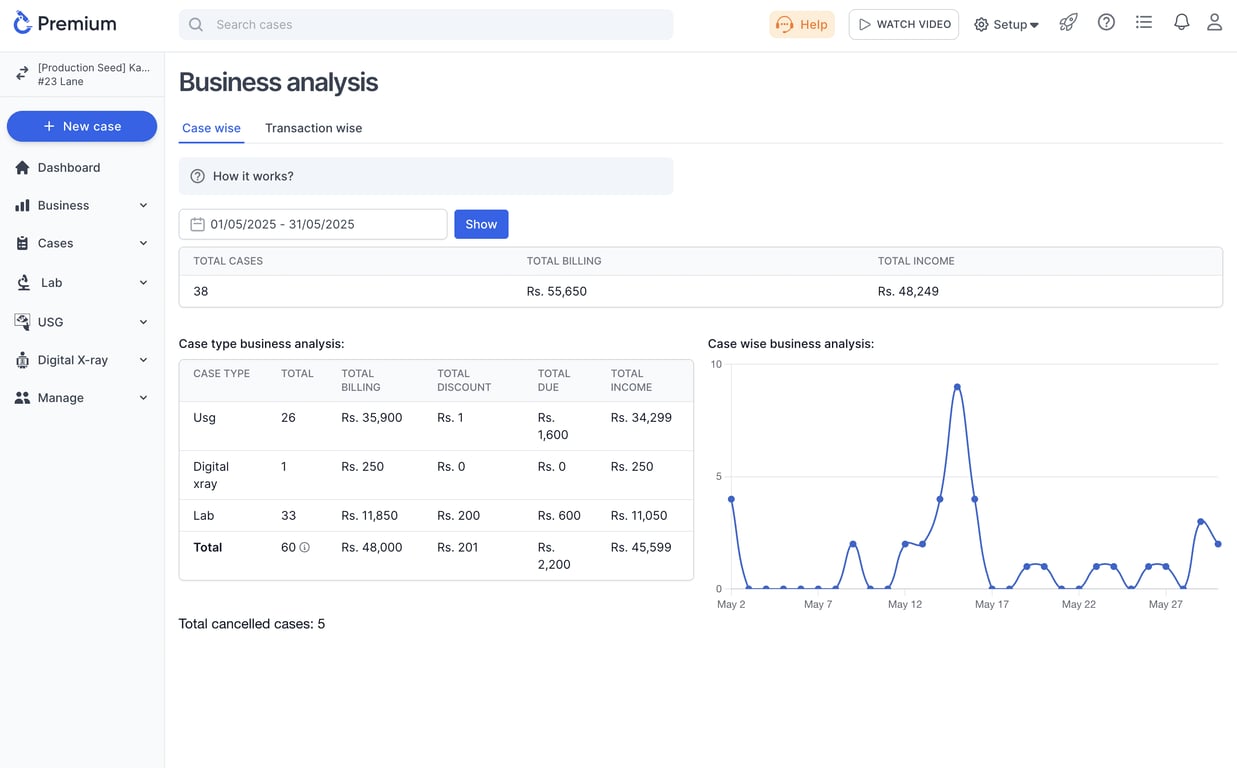Click the headset icon on Help

(785, 24)
